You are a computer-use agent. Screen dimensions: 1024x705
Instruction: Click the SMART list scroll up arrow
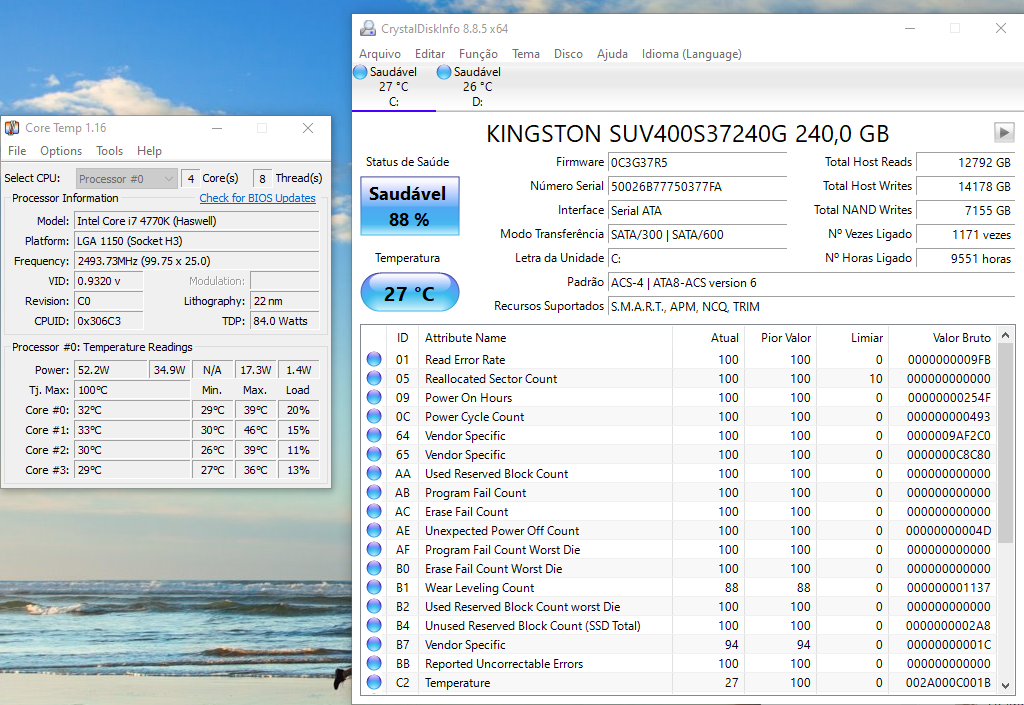1006,335
